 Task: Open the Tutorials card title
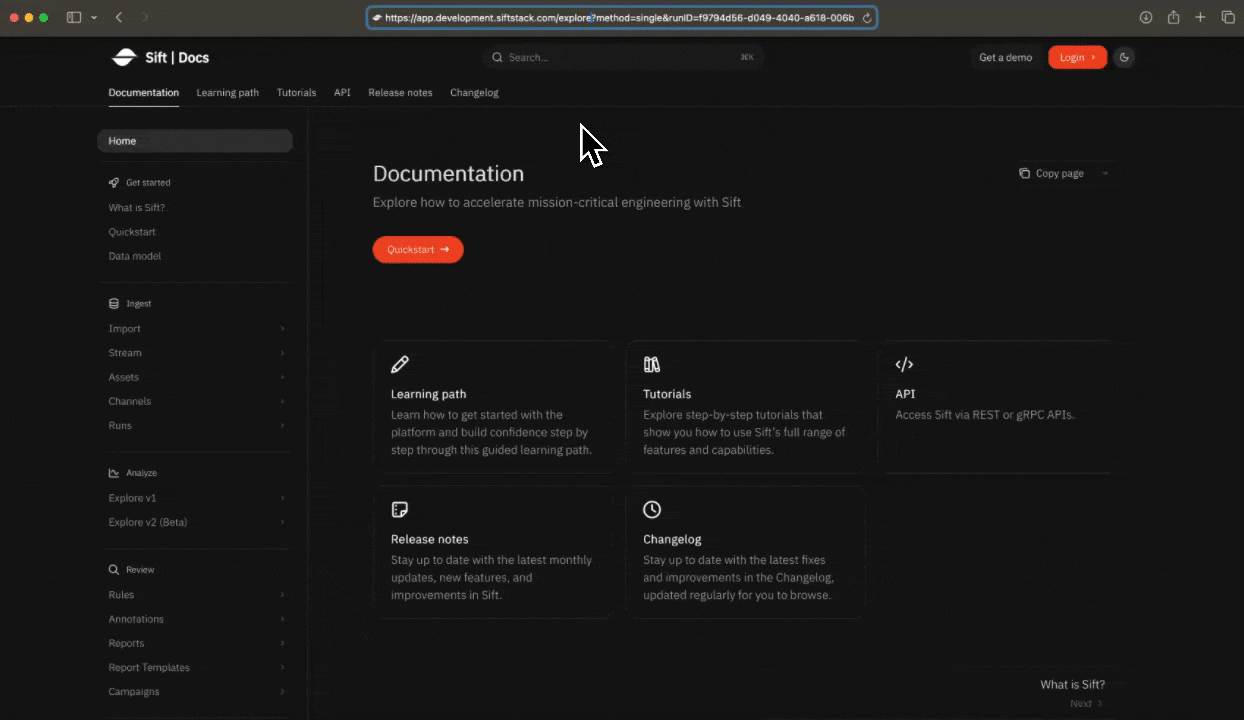[x=667, y=394]
